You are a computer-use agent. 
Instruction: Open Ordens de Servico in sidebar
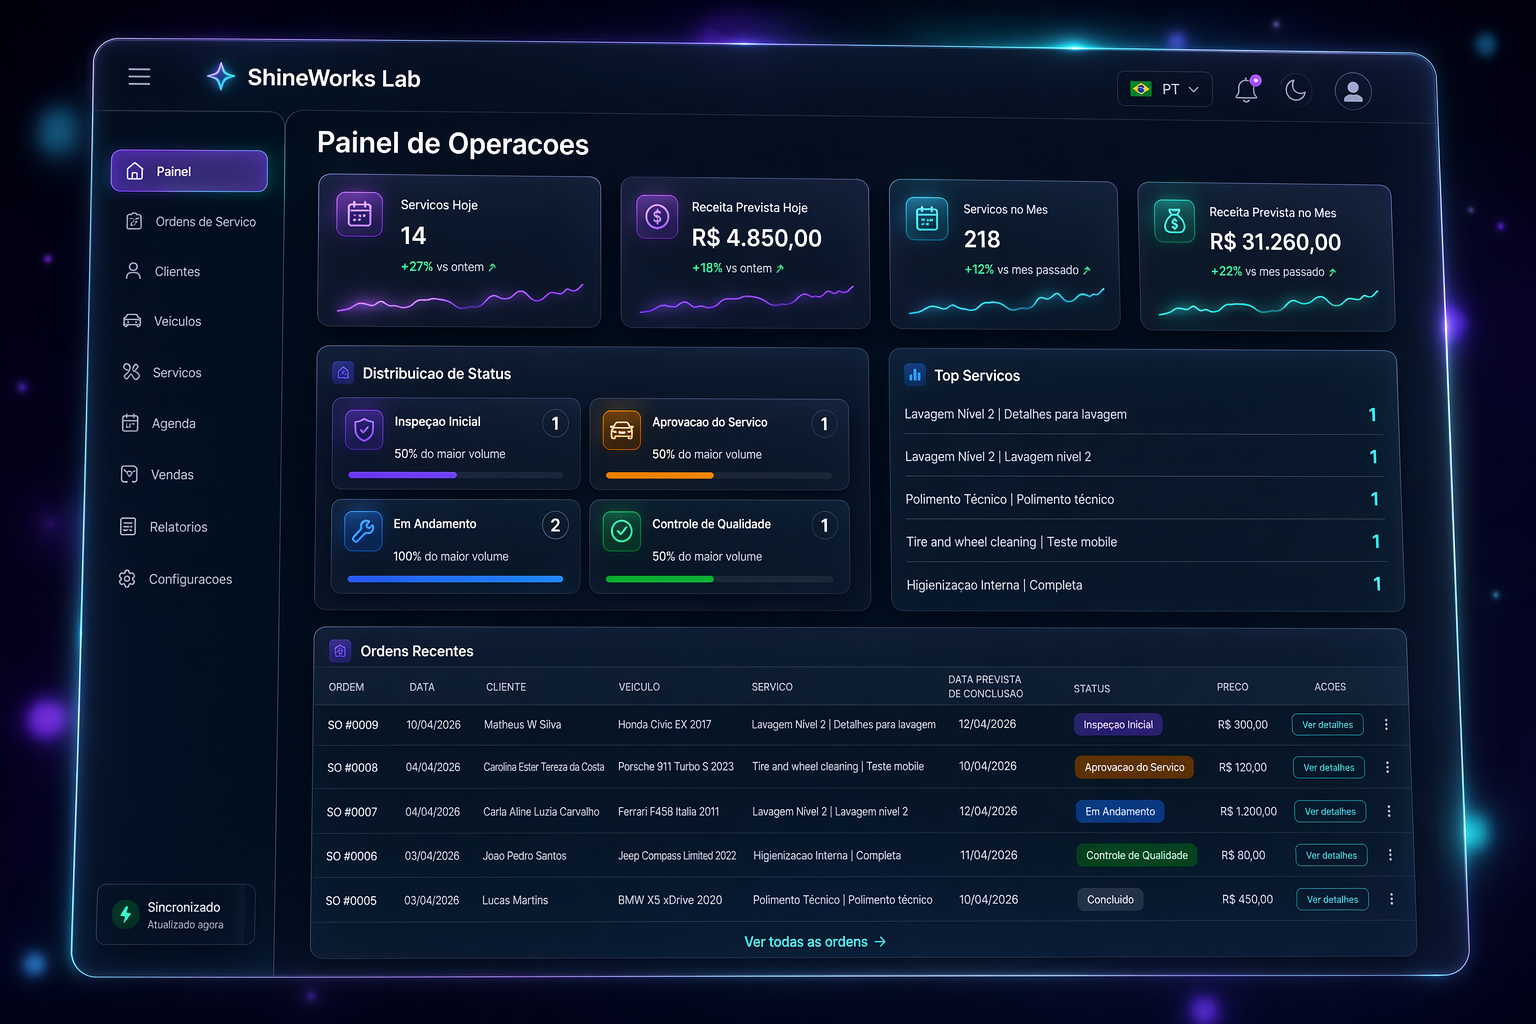[x=190, y=222]
